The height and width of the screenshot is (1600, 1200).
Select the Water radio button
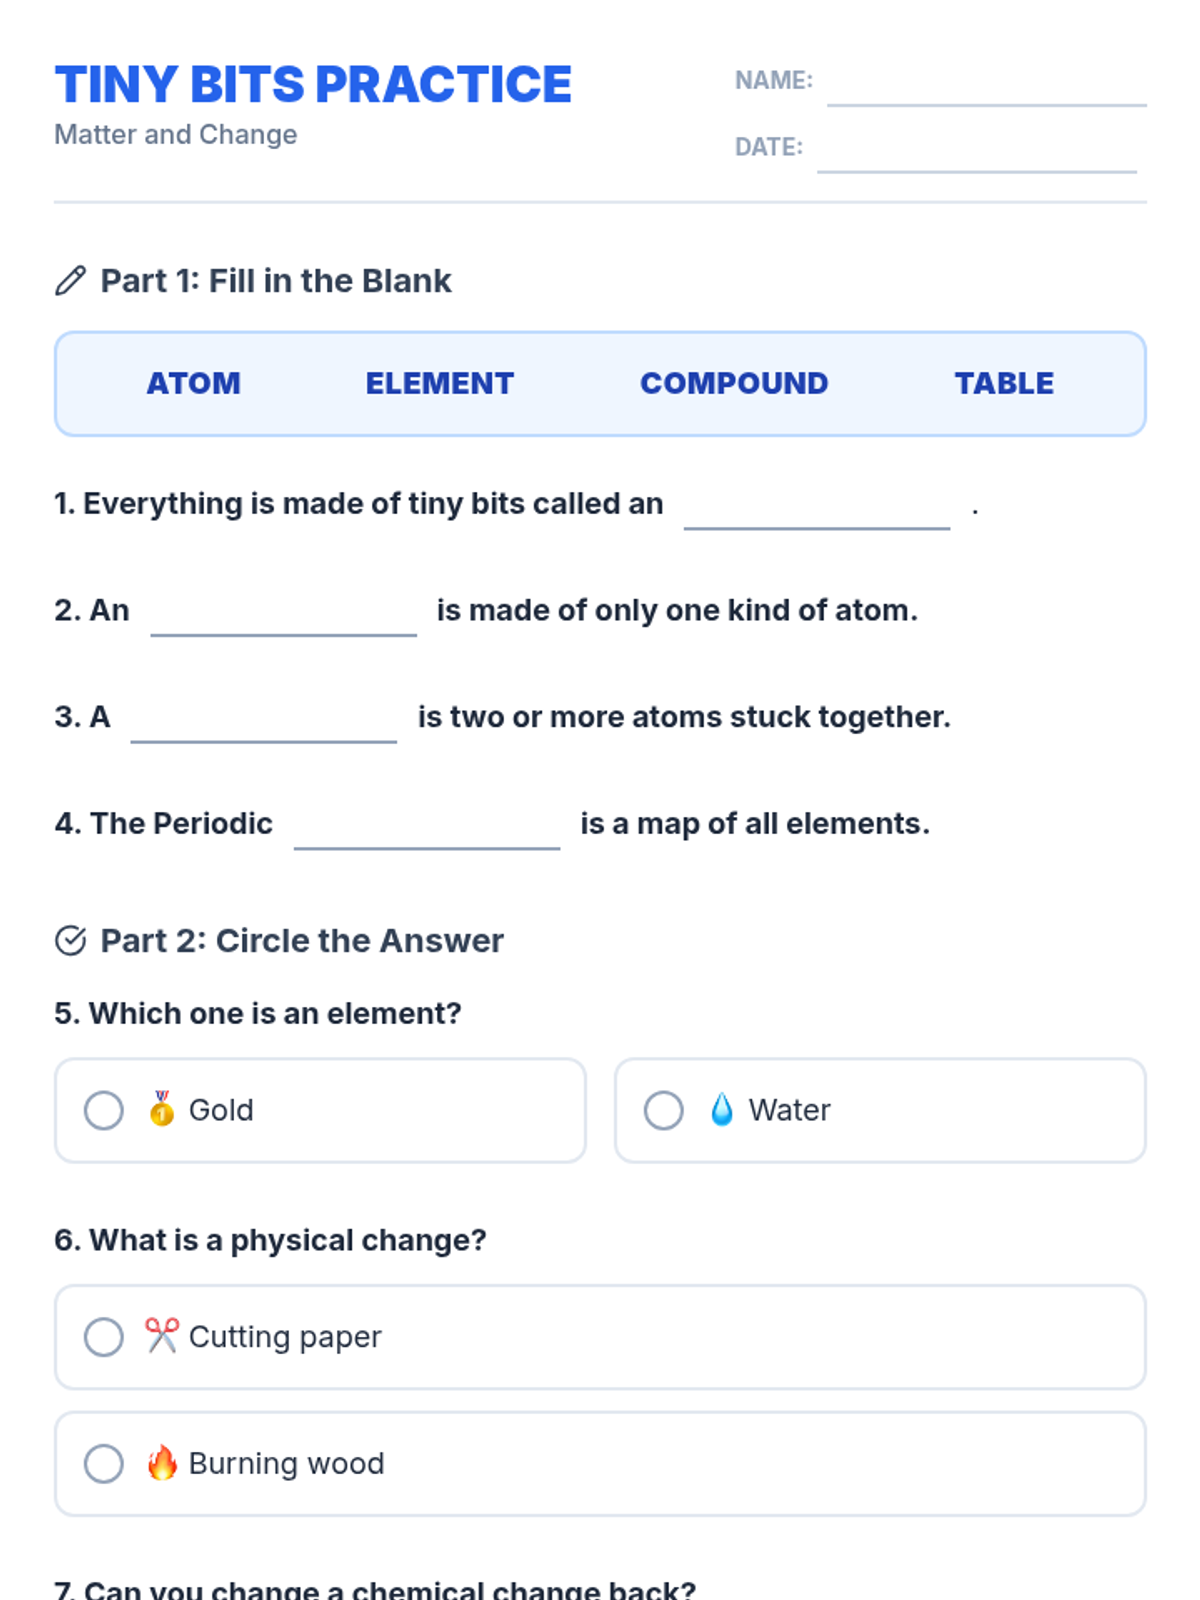pyautogui.click(x=664, y=1110)
